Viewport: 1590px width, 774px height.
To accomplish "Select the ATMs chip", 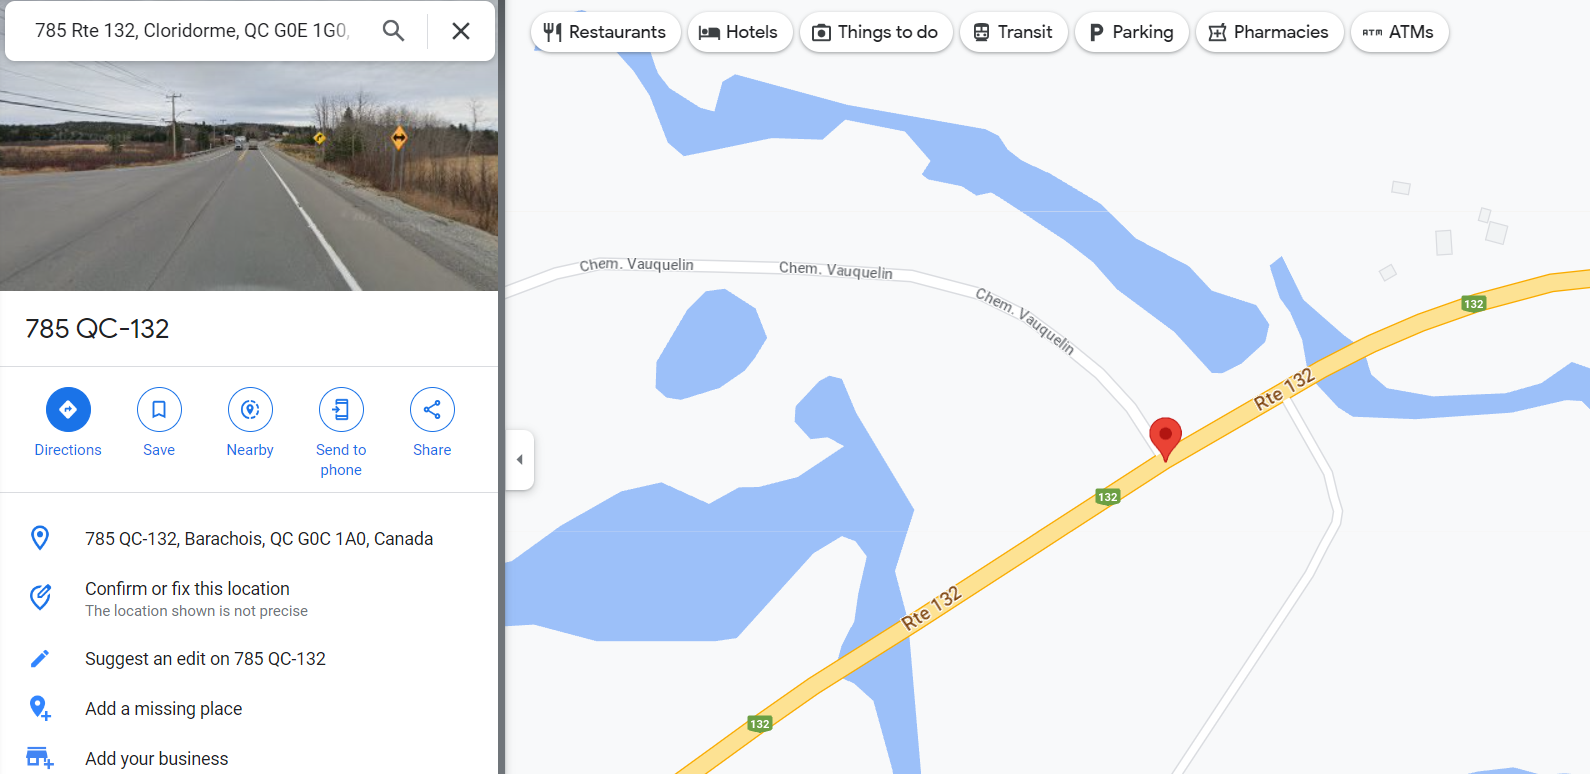I will pyautogui.click(x=1399, y=32).
